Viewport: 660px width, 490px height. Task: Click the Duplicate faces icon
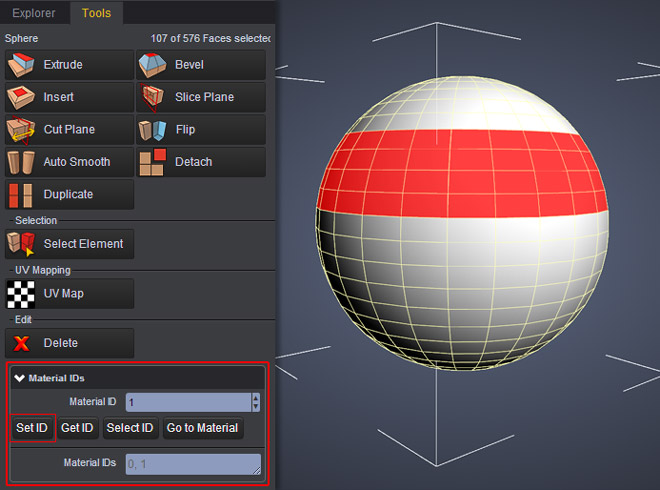coord(21,195)
